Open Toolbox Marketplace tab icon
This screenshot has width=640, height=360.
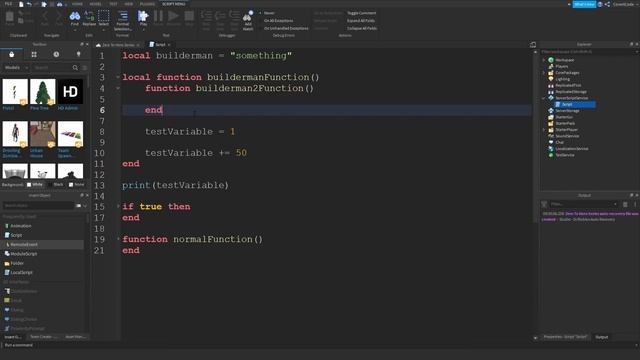tap(11, 54)
